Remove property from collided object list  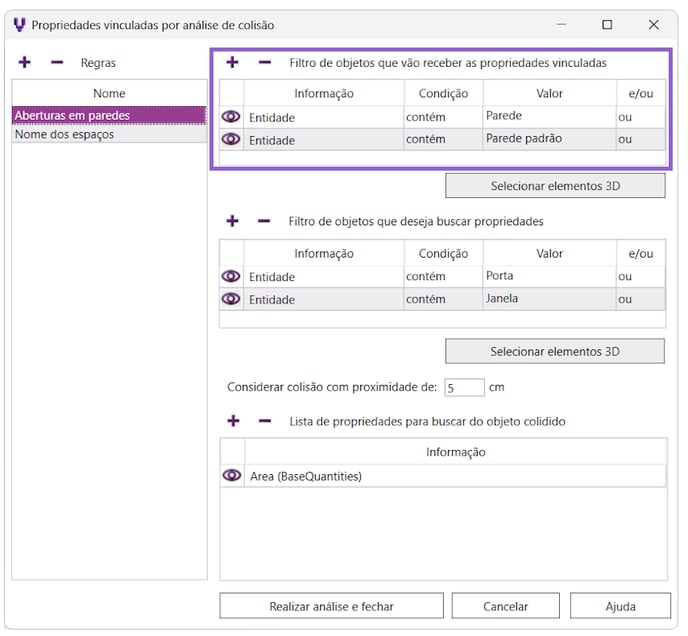pos(264,421)
